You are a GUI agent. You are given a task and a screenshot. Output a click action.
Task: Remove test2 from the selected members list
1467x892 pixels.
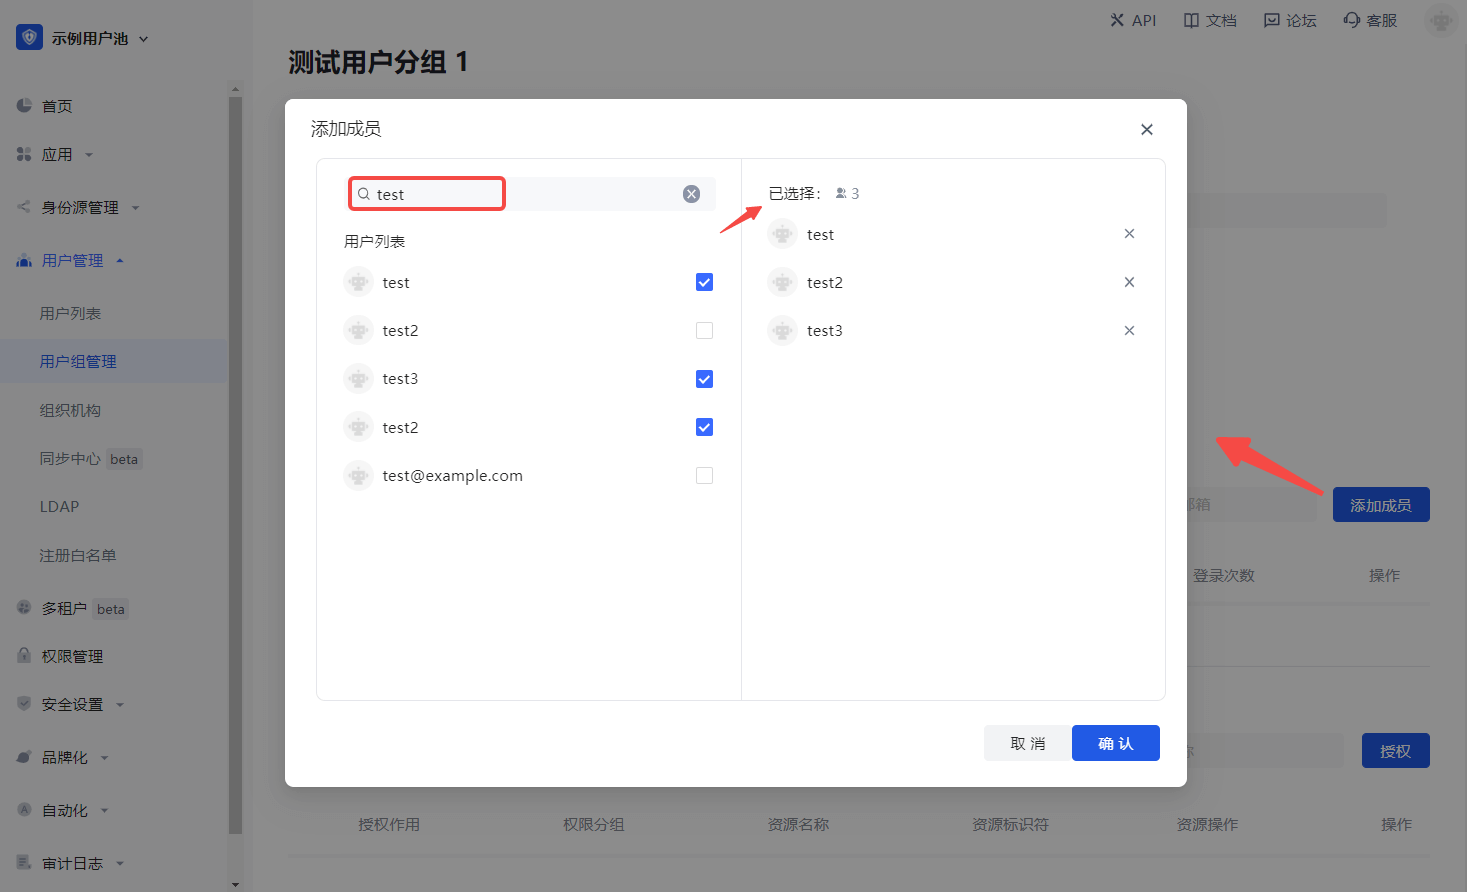pyautogui.click(x=1129, y=282)
